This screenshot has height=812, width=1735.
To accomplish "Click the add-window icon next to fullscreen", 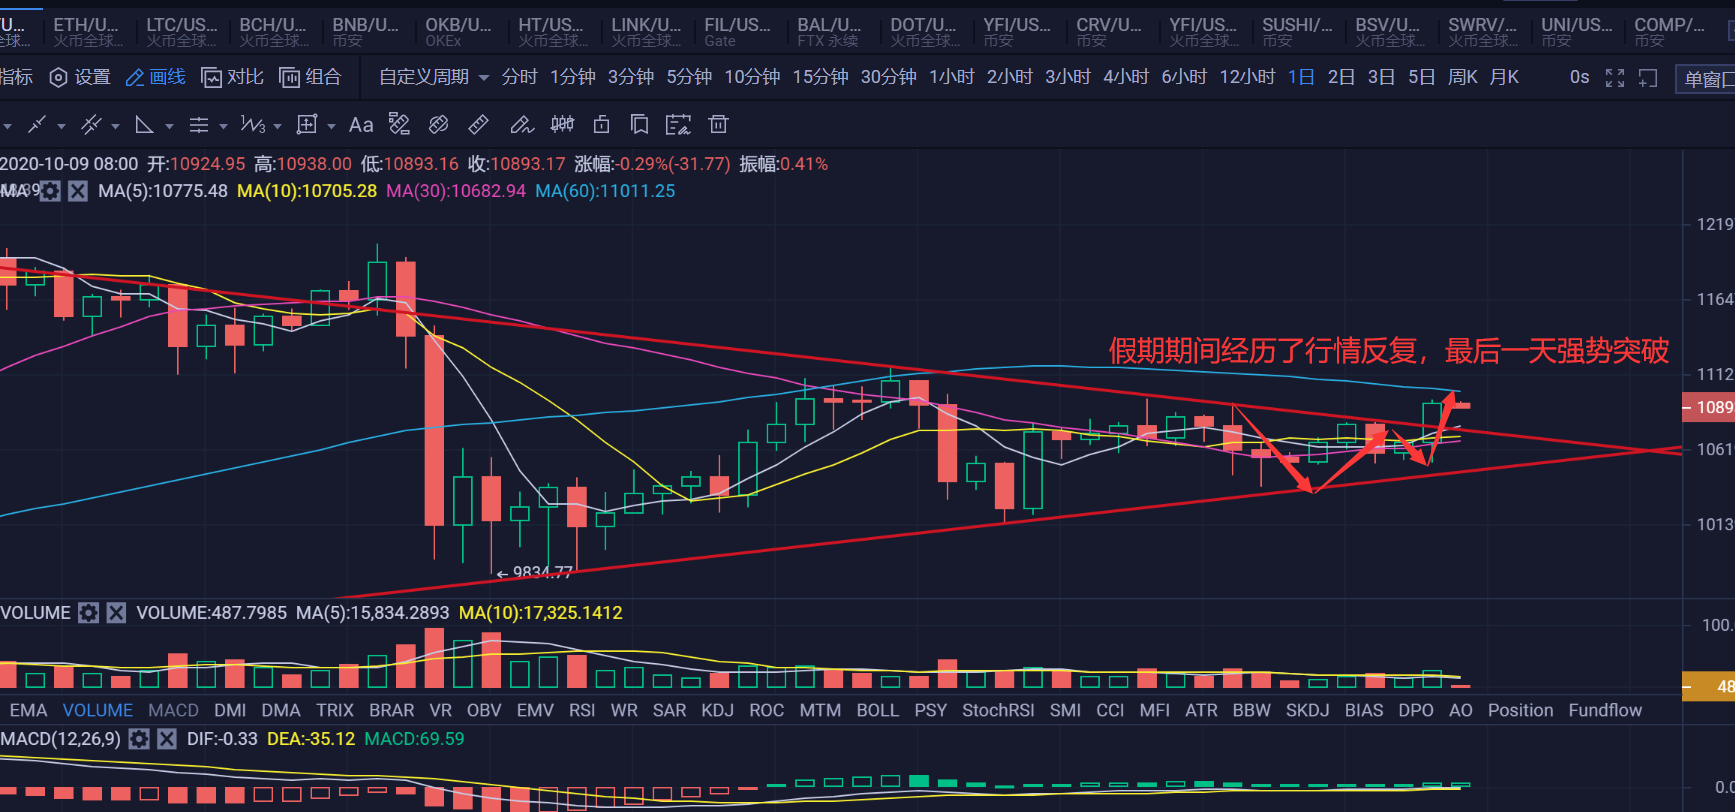I will click(1648, 78).
